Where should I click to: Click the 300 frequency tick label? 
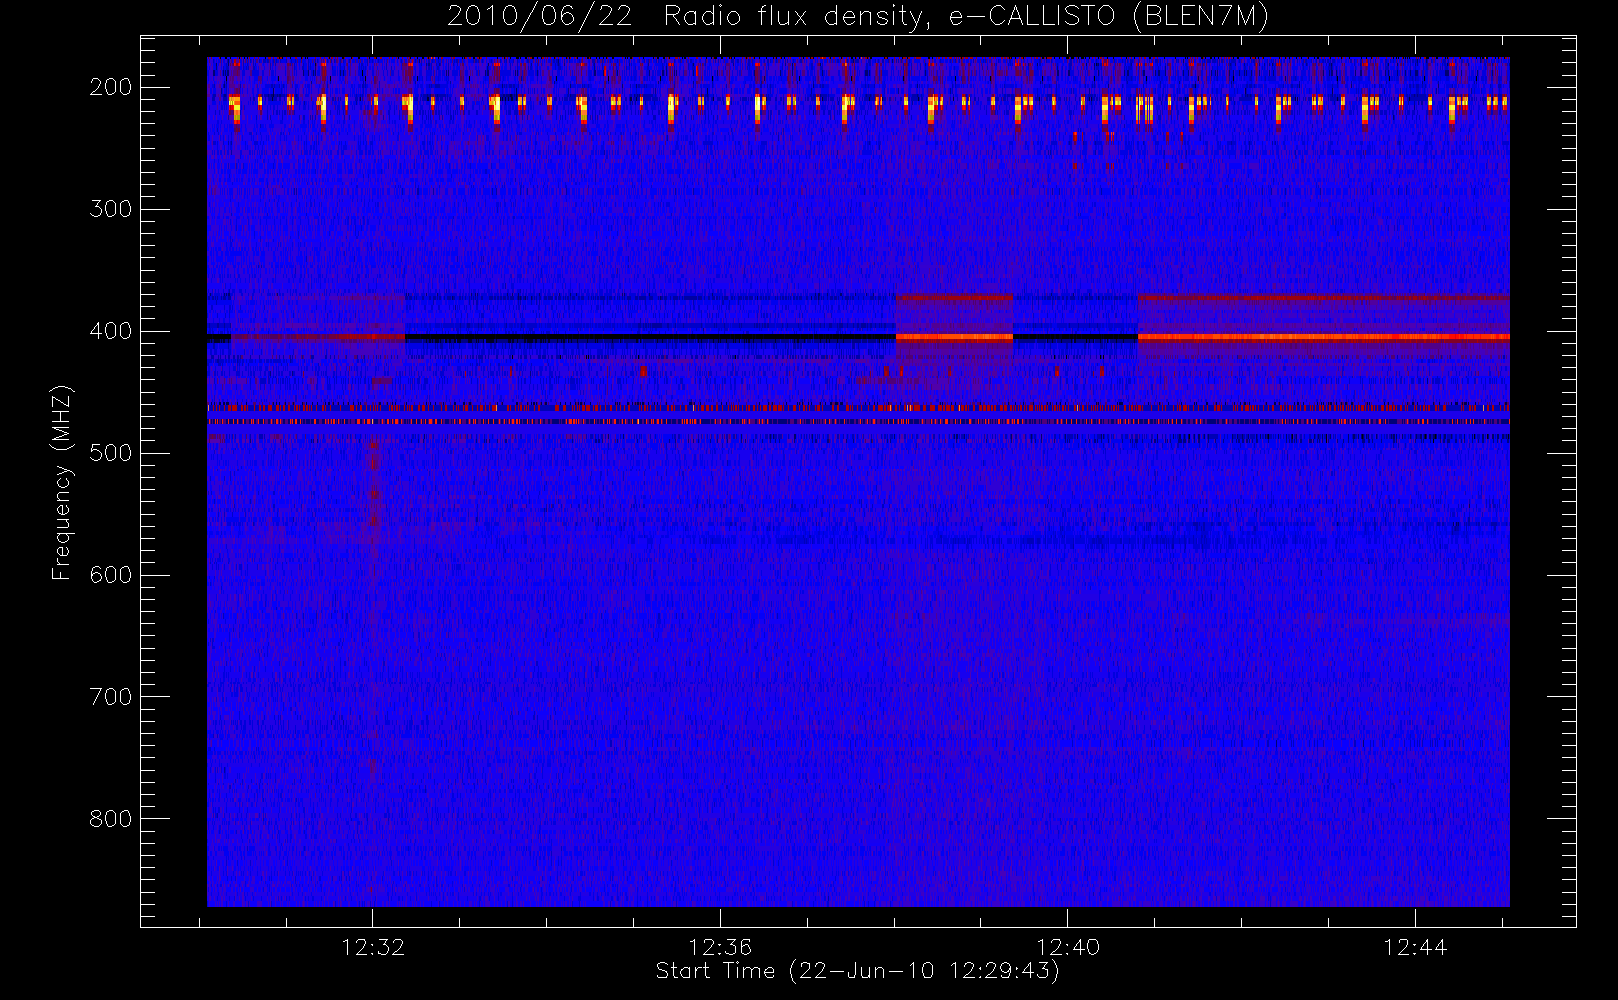coord(111,209)
